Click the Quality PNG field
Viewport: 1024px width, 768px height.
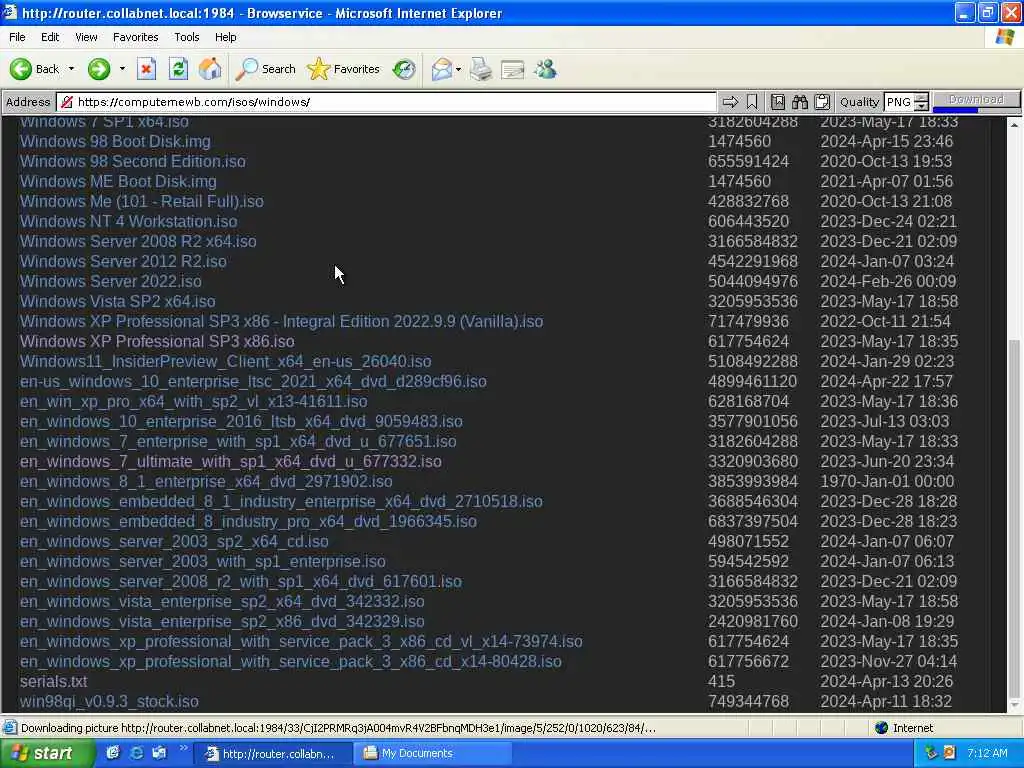[x=899, y=102]
